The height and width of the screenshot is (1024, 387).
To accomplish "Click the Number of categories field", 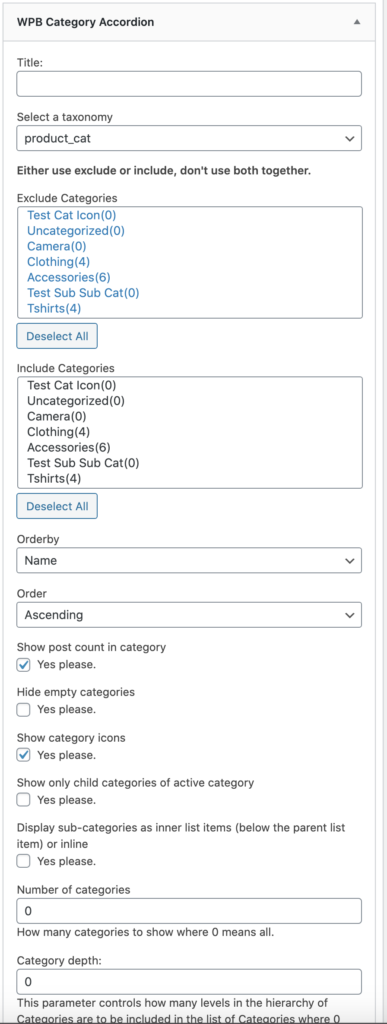I will click(189, 910).
